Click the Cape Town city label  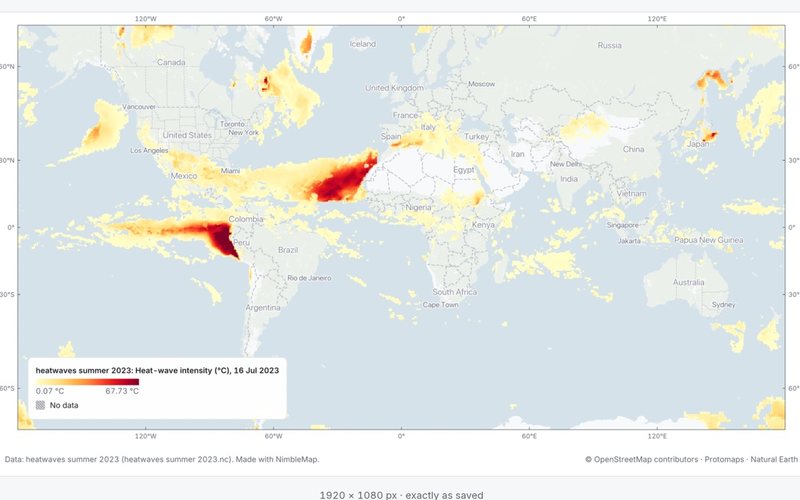[440, 305]
